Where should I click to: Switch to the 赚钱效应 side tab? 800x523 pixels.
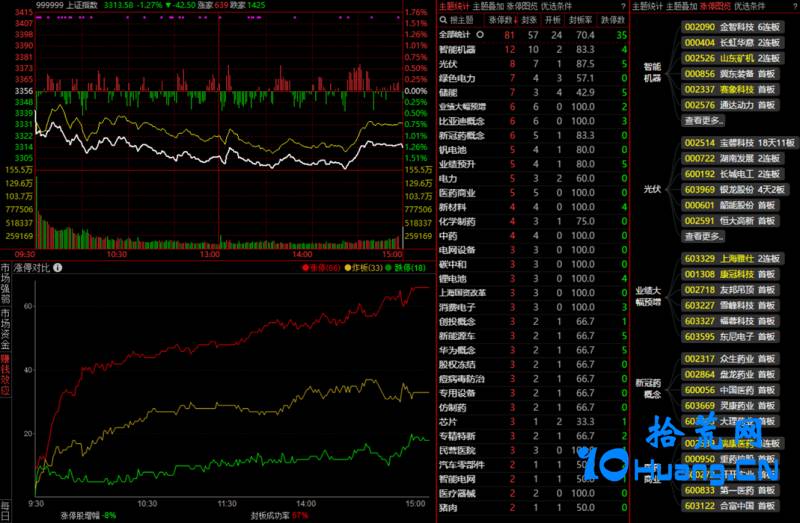click(x=5, y=375)
